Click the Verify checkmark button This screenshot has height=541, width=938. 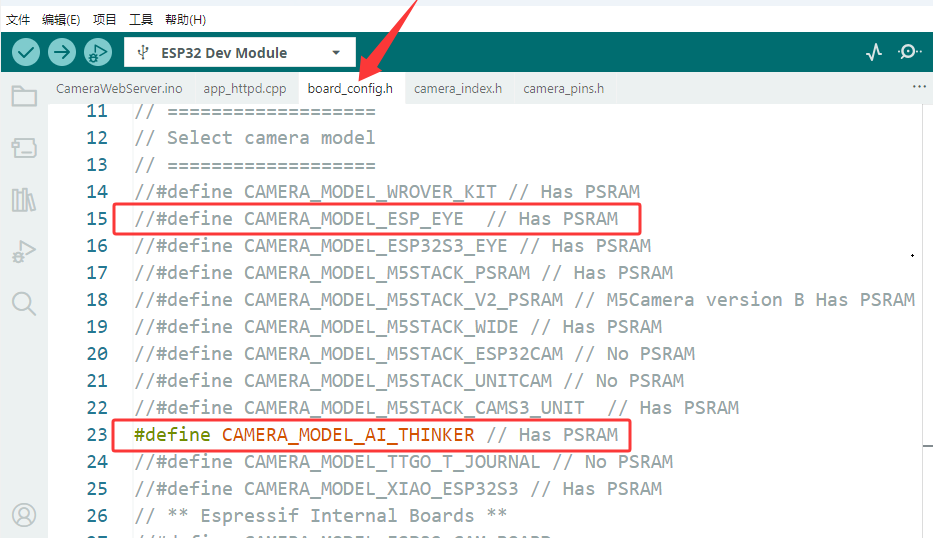tap(26, 53)
